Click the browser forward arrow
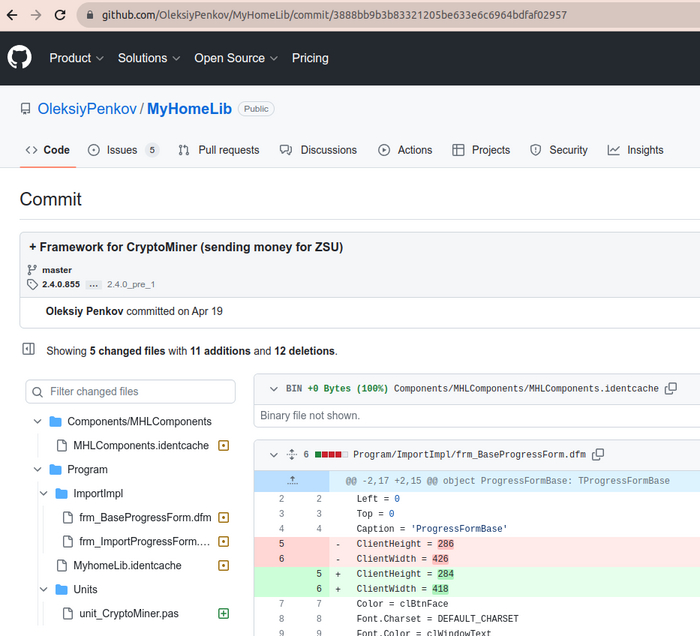Screen dimensions: 700x636 36,15
